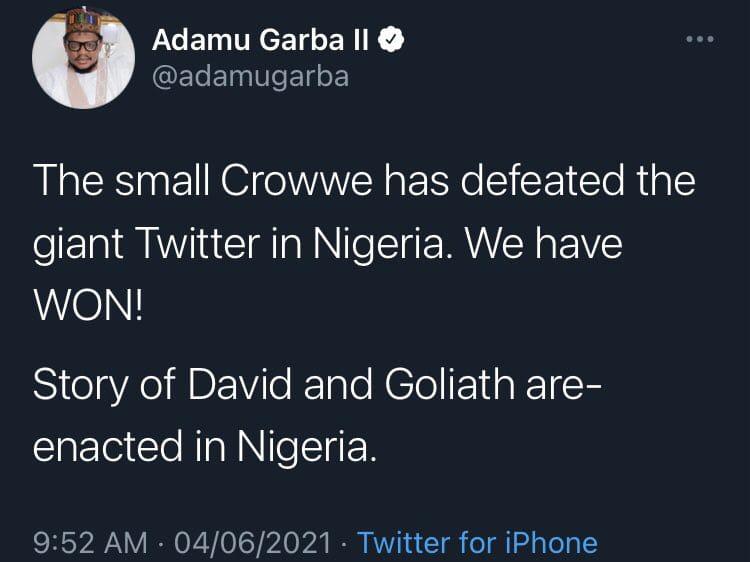
Task: Open the tweet's three-dot more options menu
Action: click(699, 39)
